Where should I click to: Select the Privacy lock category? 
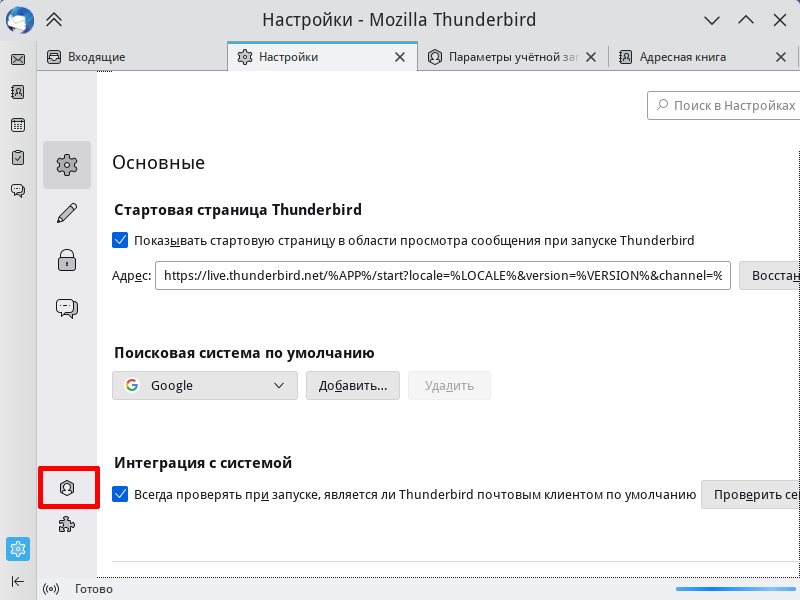point(67,260)
